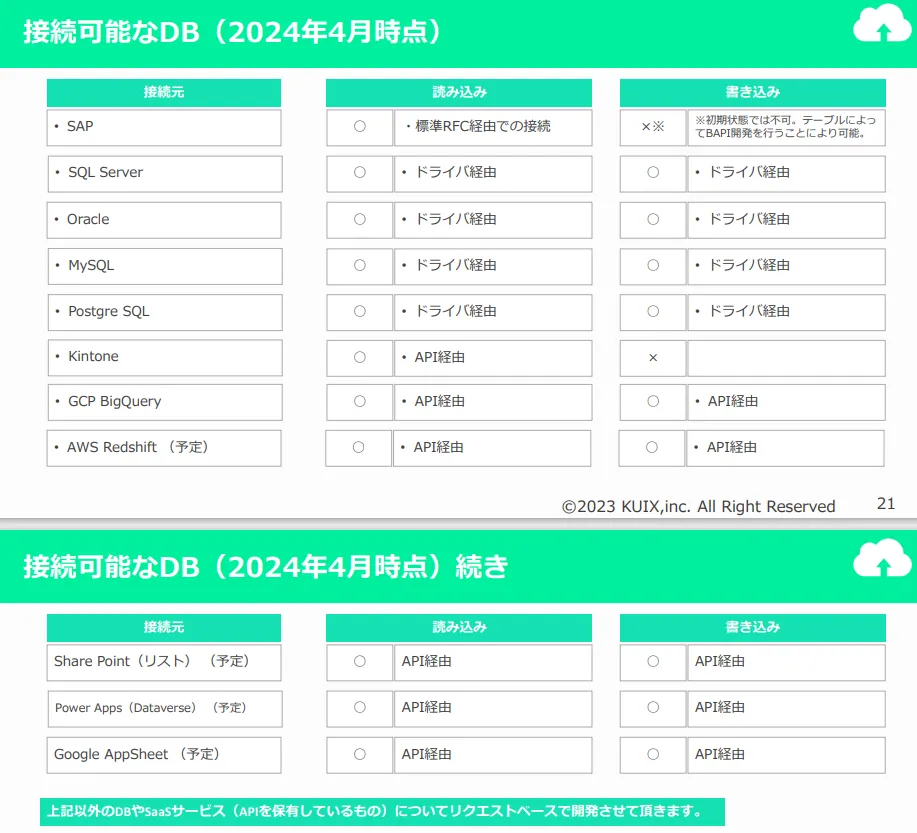Click the green request-based development note banner

tap(382, 811)
